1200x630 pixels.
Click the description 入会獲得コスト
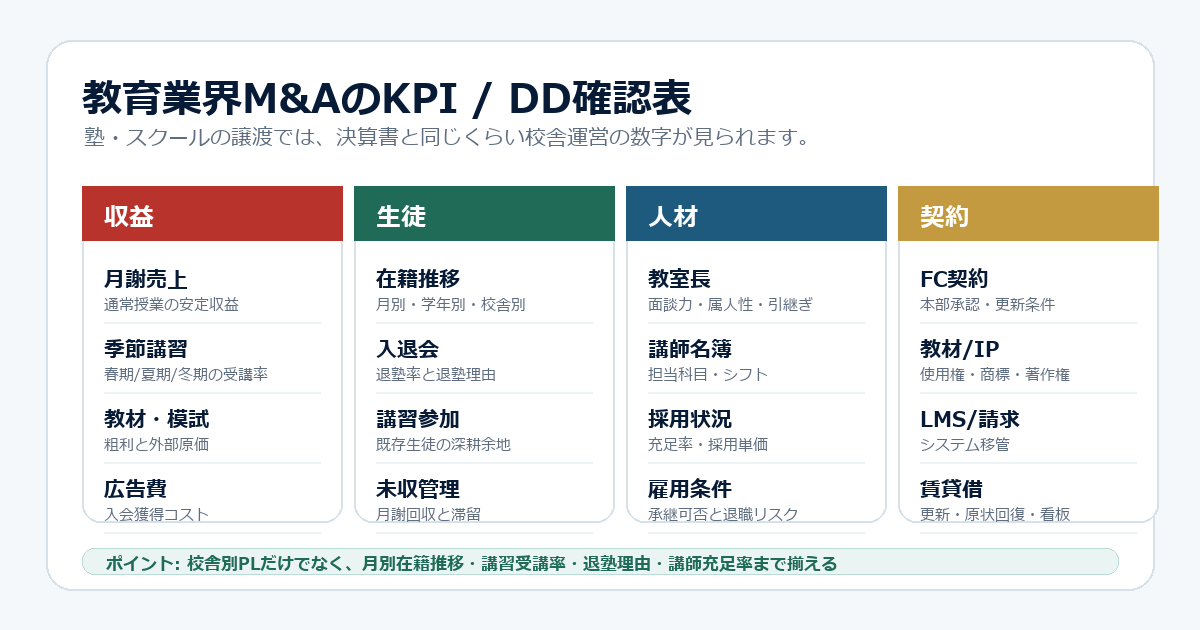(x=157, y=514)
